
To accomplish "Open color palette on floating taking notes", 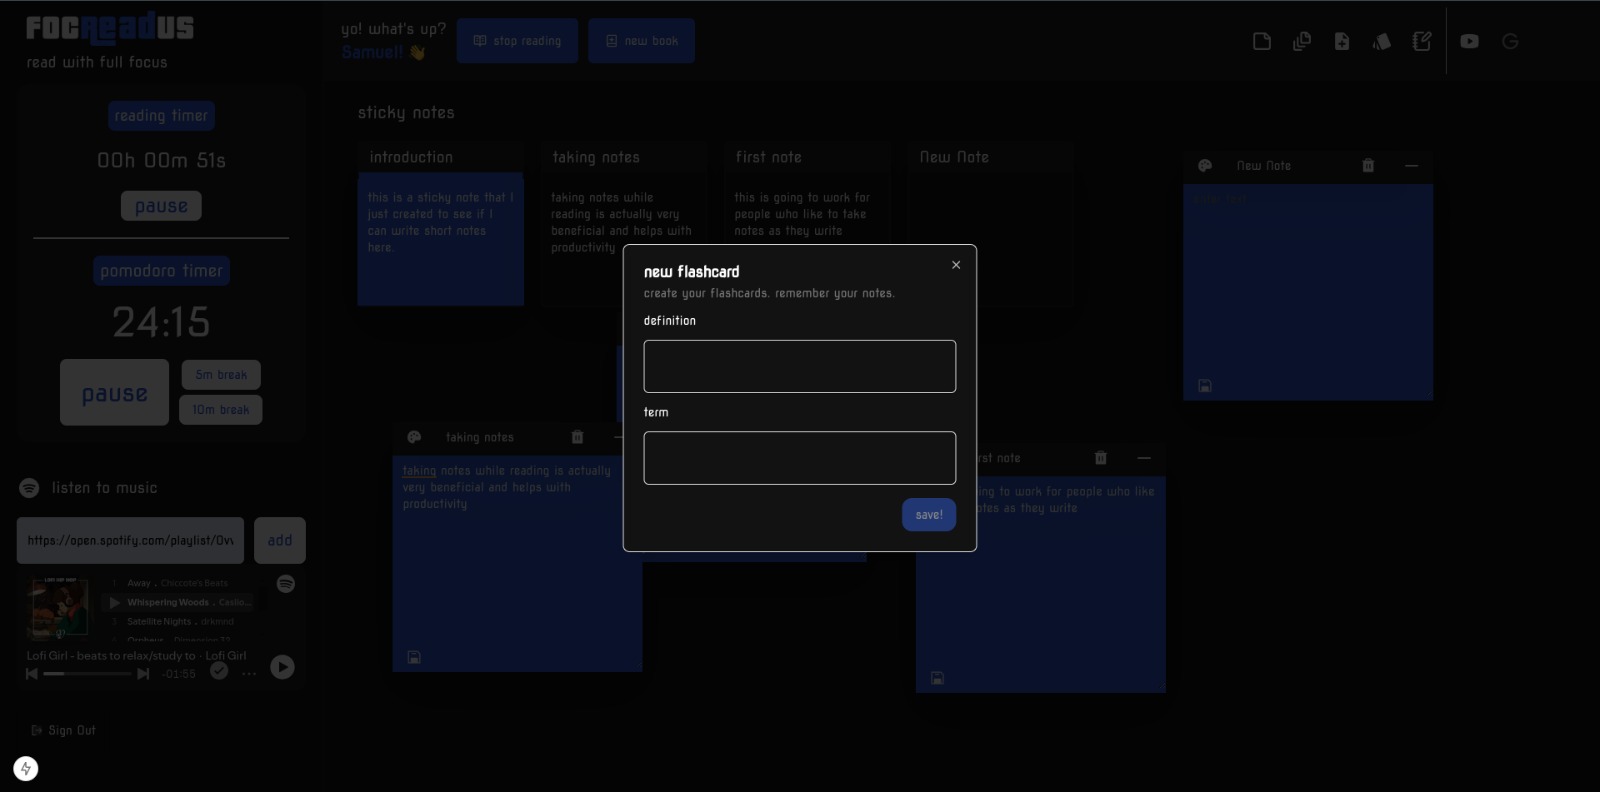I will pyautogui.click(x=414, y=437).
